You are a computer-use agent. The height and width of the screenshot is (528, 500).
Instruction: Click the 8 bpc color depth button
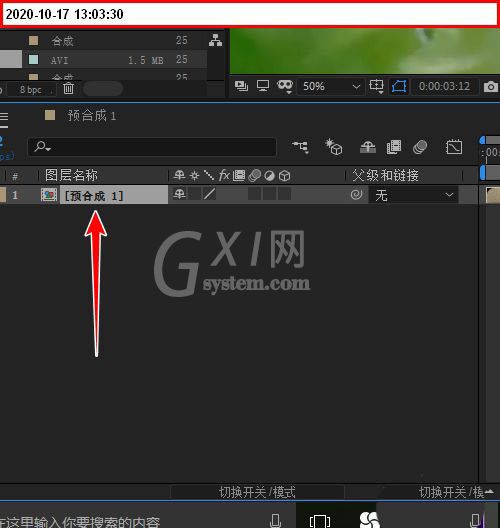tap(31, 90)
